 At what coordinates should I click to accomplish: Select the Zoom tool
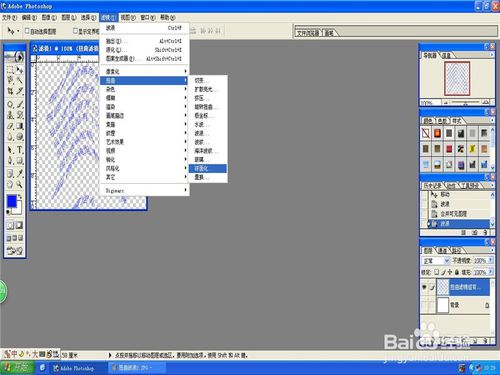point(20,184)
